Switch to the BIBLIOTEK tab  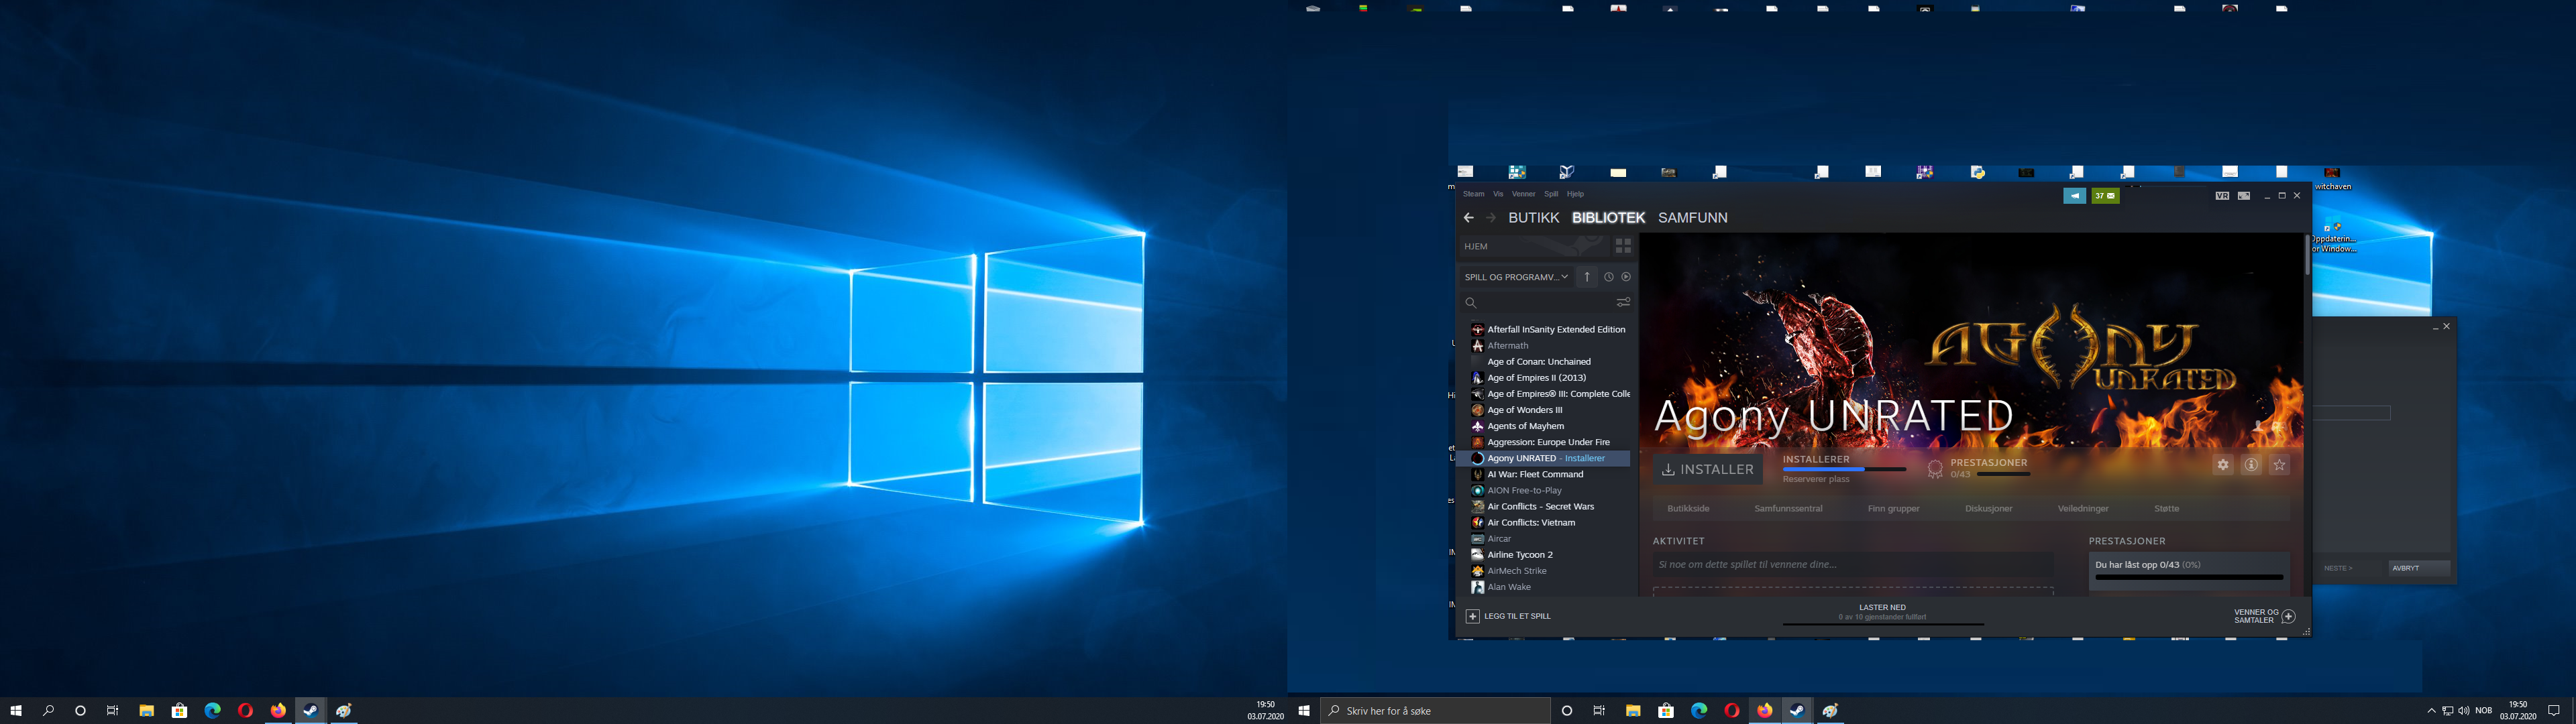coord(1608,218)
